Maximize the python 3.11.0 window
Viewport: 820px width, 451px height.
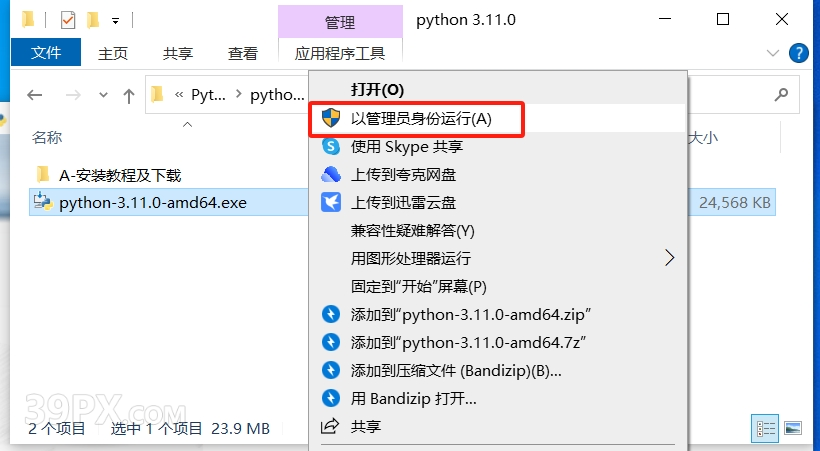coord(723,20)
